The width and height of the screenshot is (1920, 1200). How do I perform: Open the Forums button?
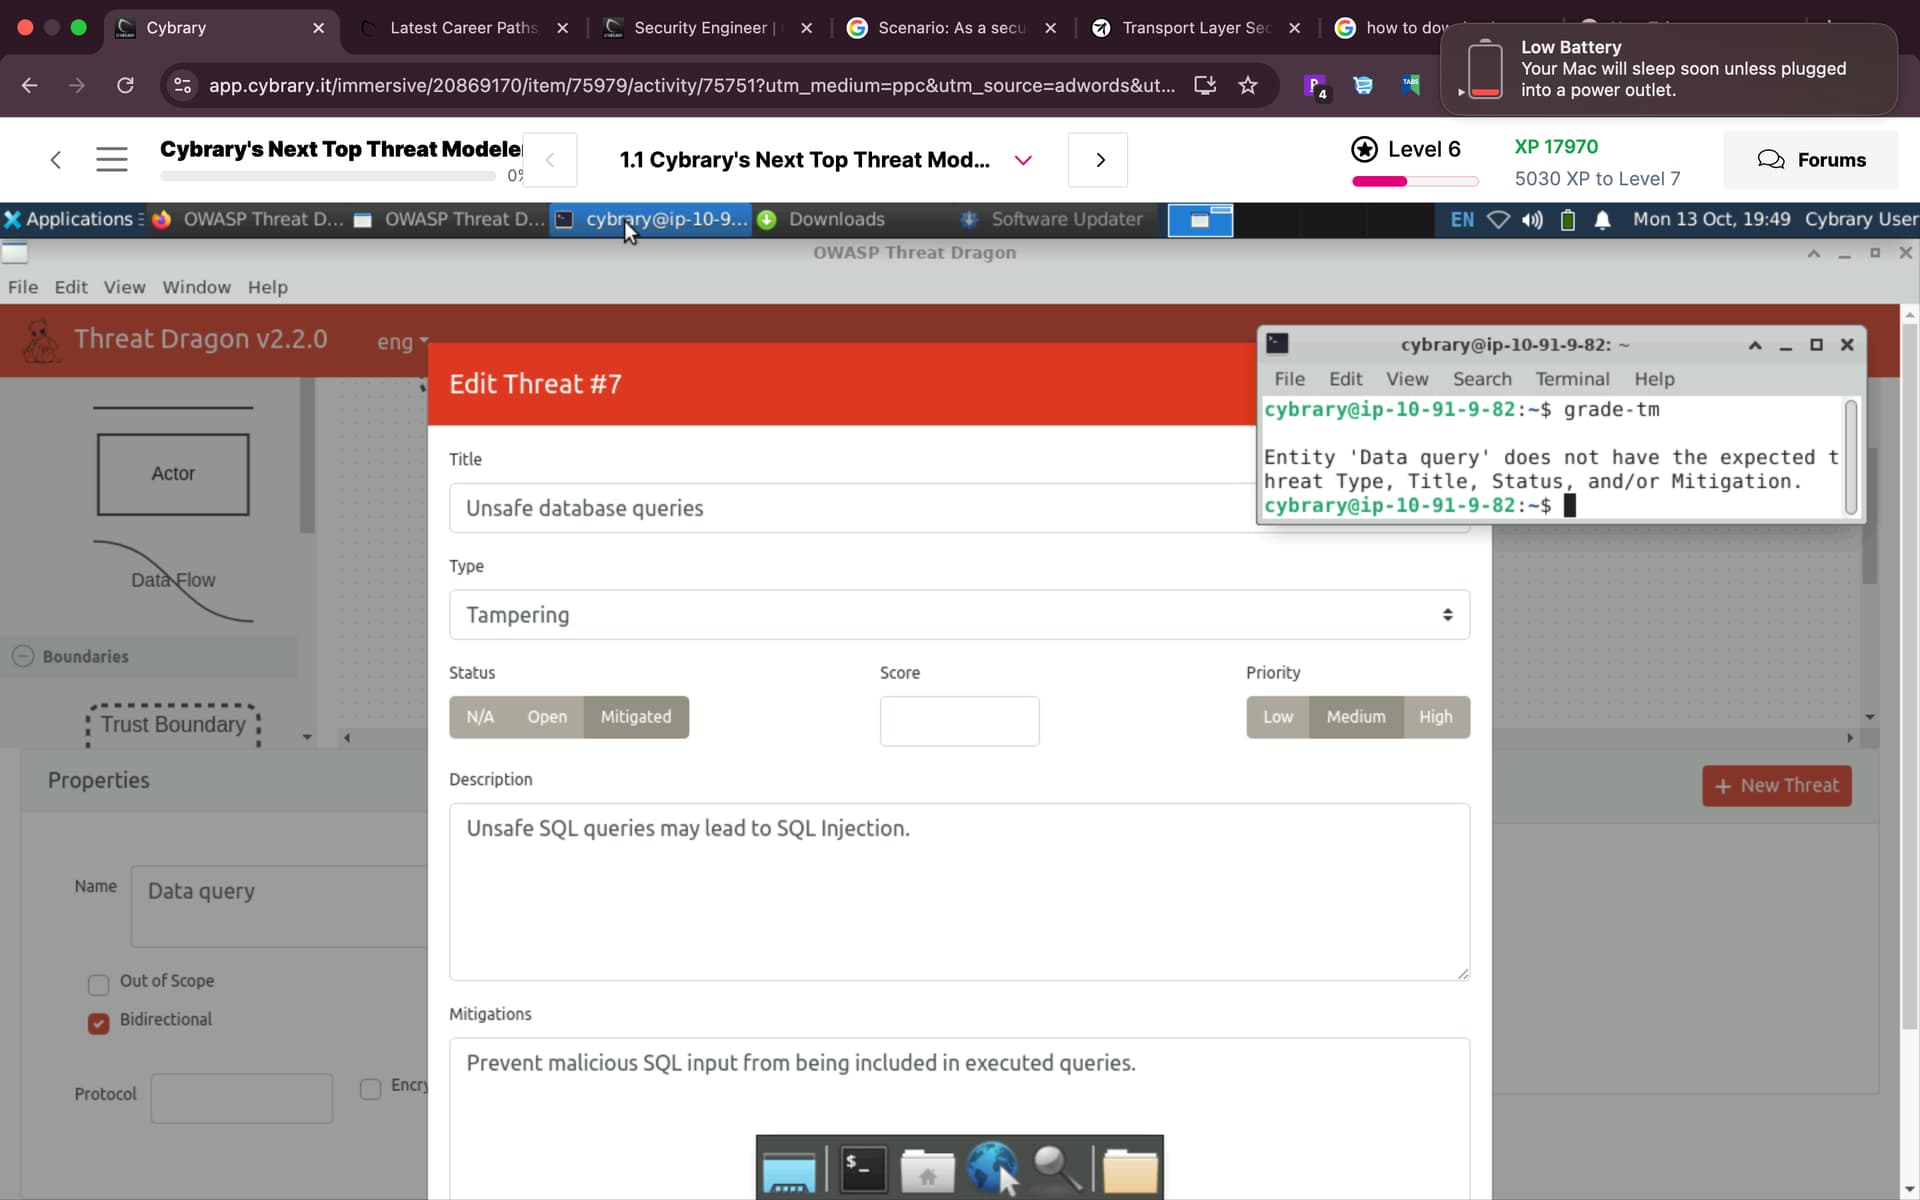click(1810, 160)
